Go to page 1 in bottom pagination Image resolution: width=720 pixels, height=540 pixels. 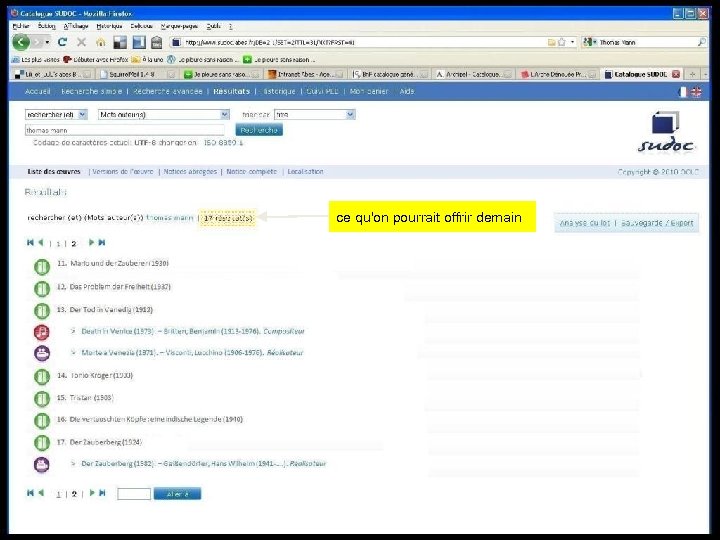click(x=58, y=494)
